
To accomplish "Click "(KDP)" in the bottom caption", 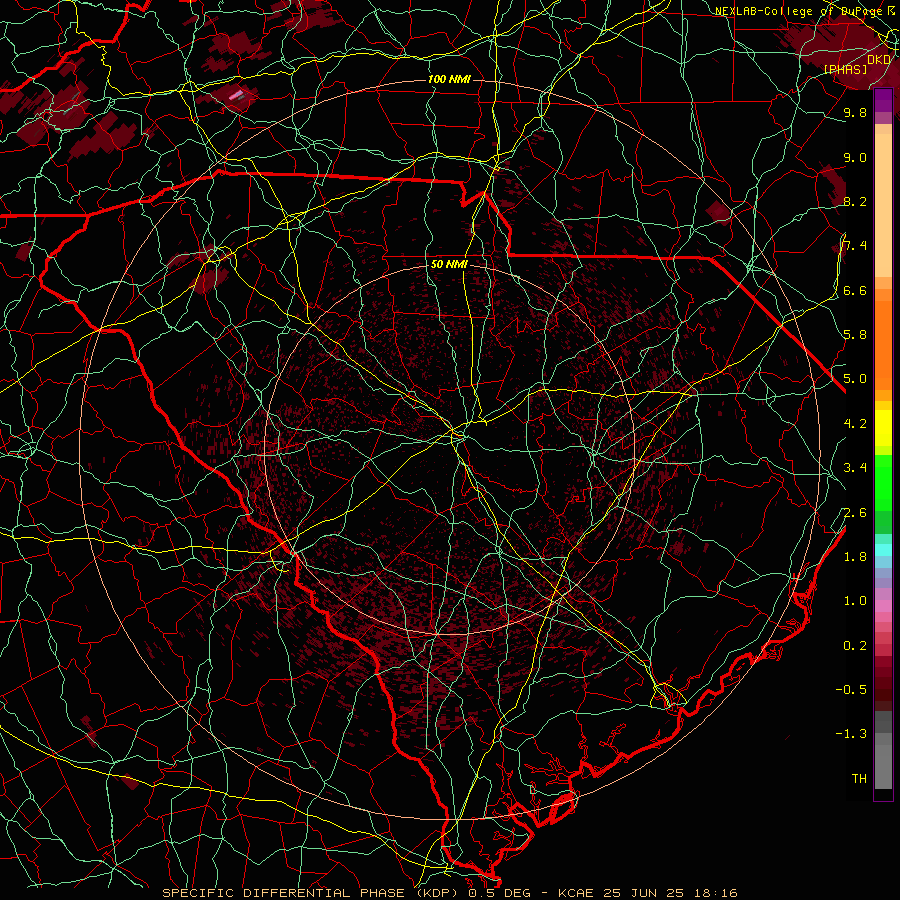I will point(437,893).
